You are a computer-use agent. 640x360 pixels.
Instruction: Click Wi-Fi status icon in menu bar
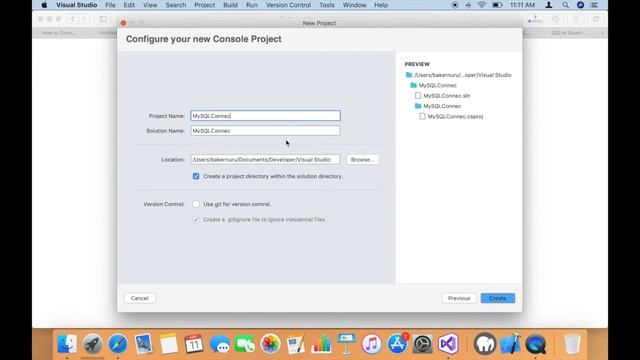pos(482,5)
